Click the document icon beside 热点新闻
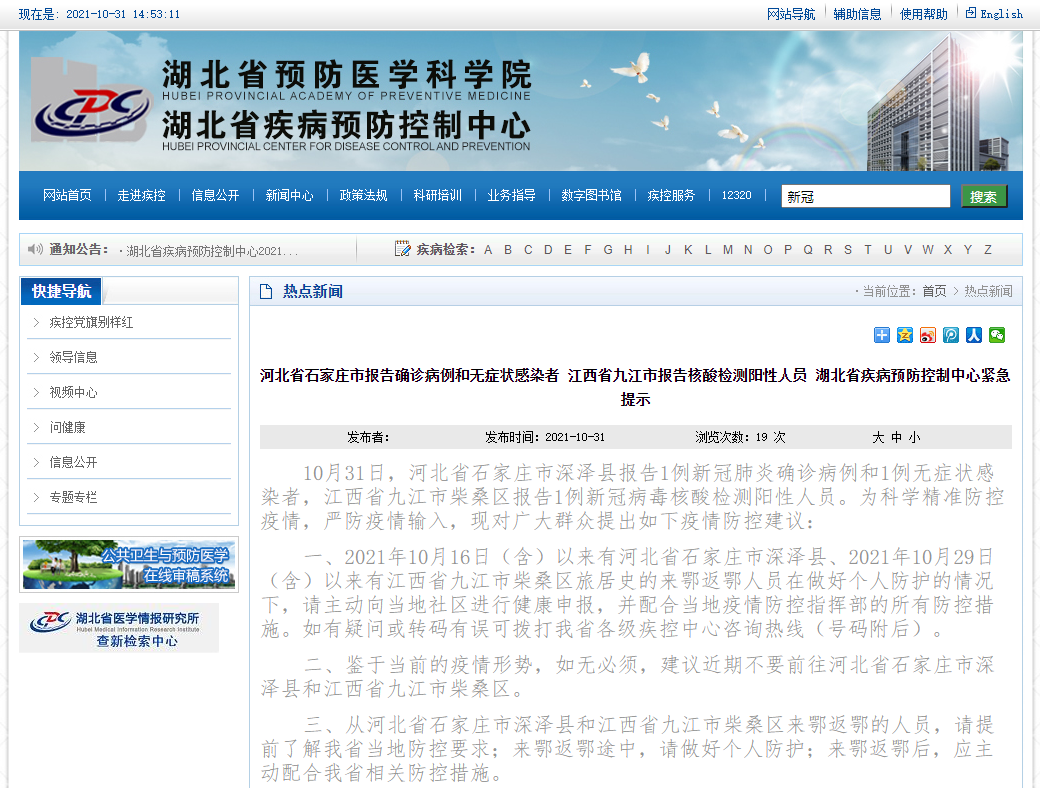This screenshot has width=1040, height=788. pyautogui.click(x=266, y=291)
